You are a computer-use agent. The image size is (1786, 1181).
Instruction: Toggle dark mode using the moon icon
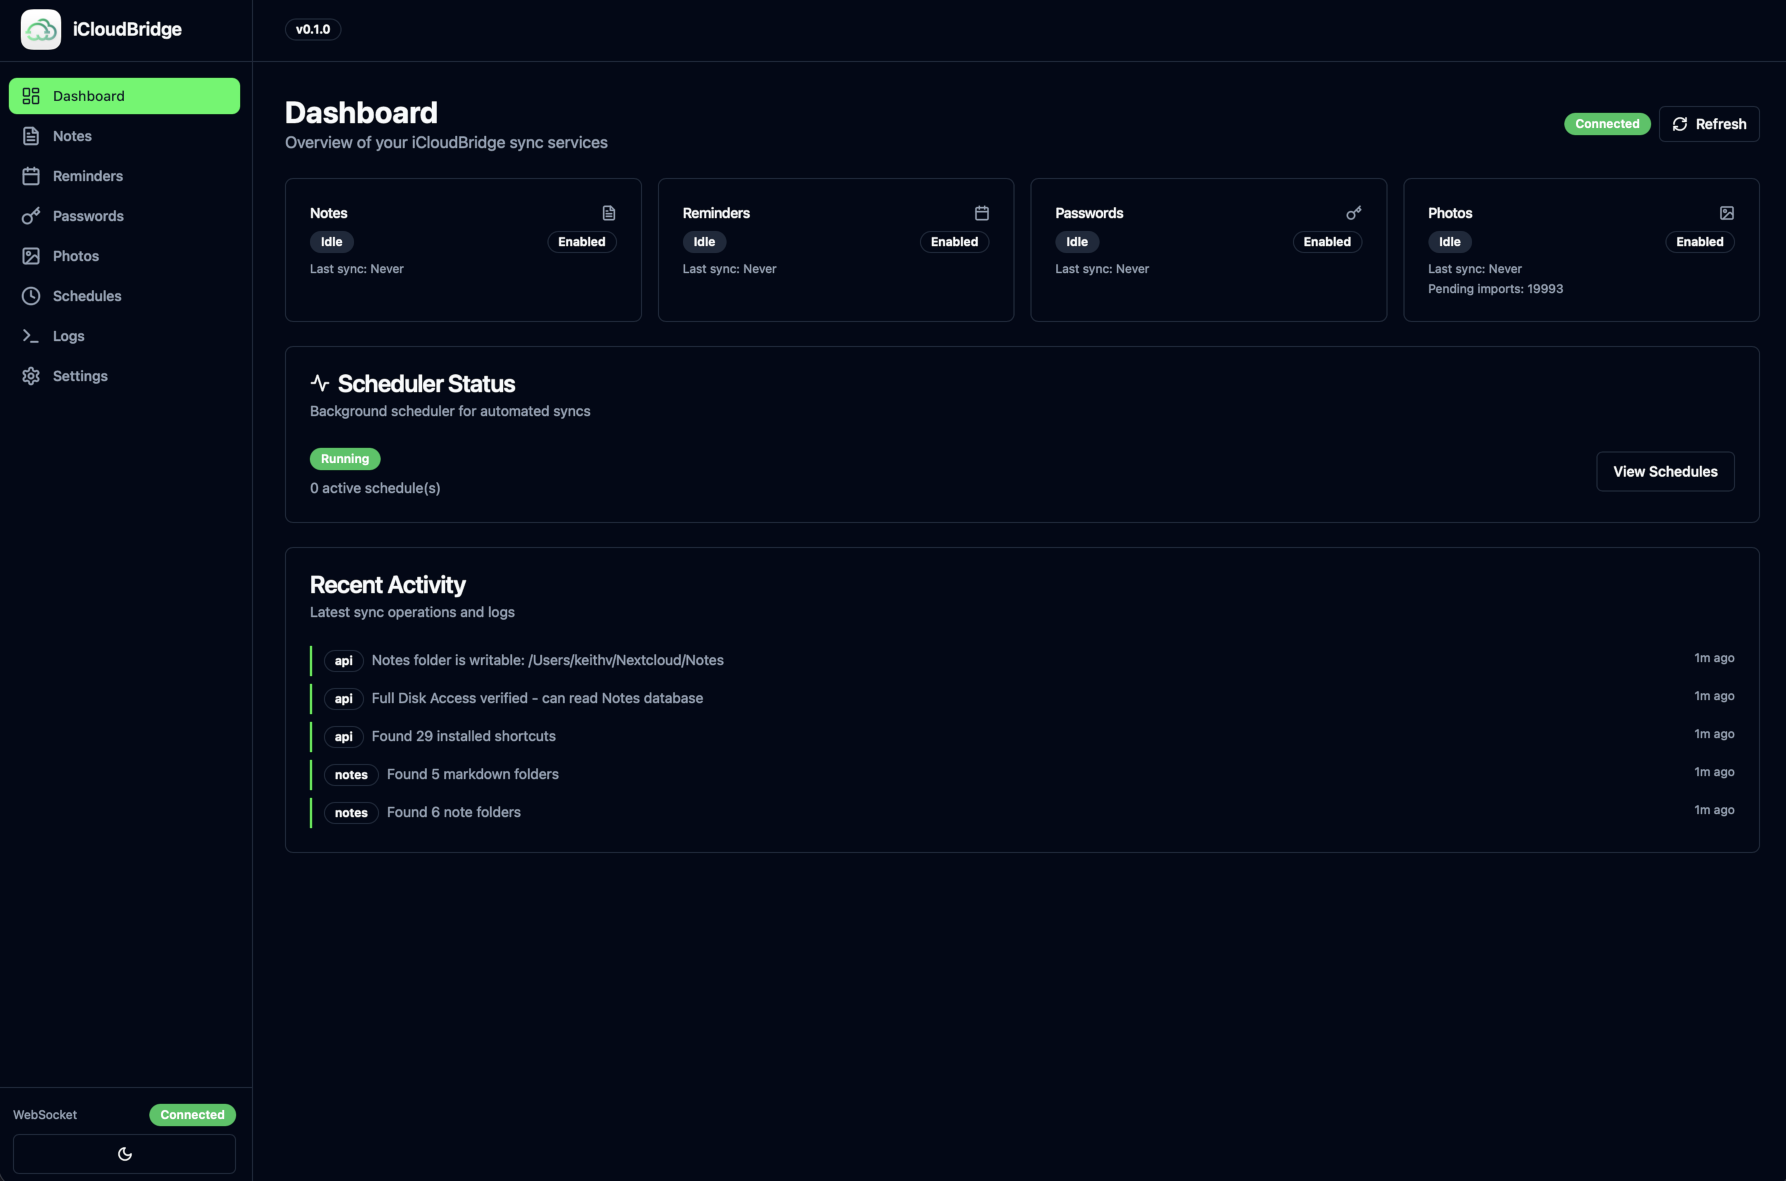tap(124, 1152)
